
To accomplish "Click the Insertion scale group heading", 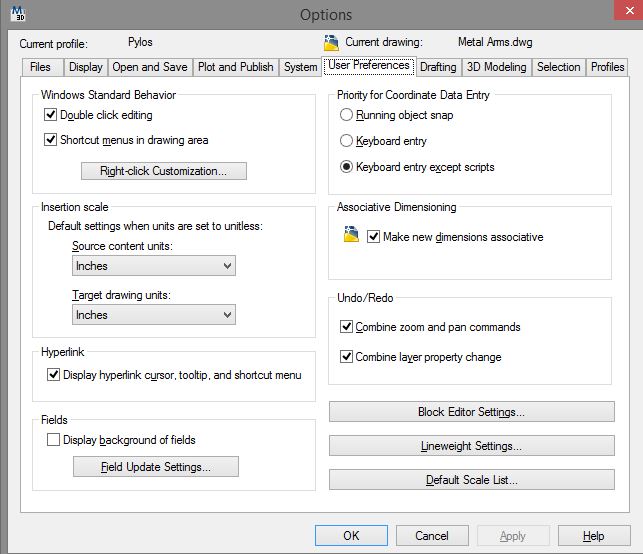I will [75, 207].
